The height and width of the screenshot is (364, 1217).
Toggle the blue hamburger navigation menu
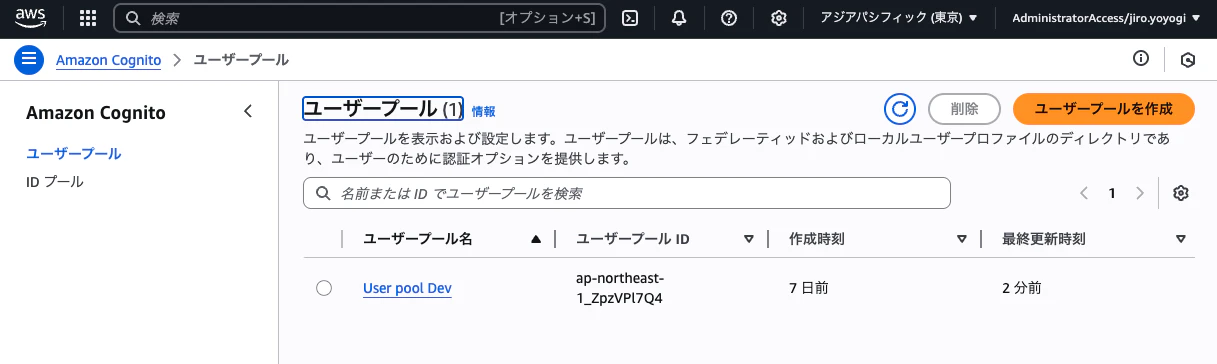(29, 59)
